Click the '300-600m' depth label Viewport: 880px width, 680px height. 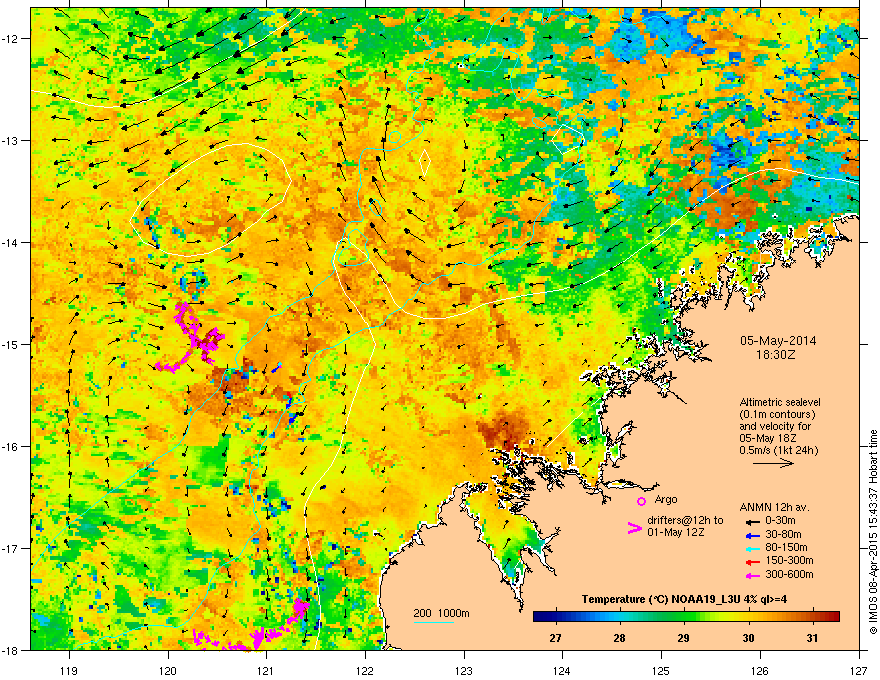point(789,575)
